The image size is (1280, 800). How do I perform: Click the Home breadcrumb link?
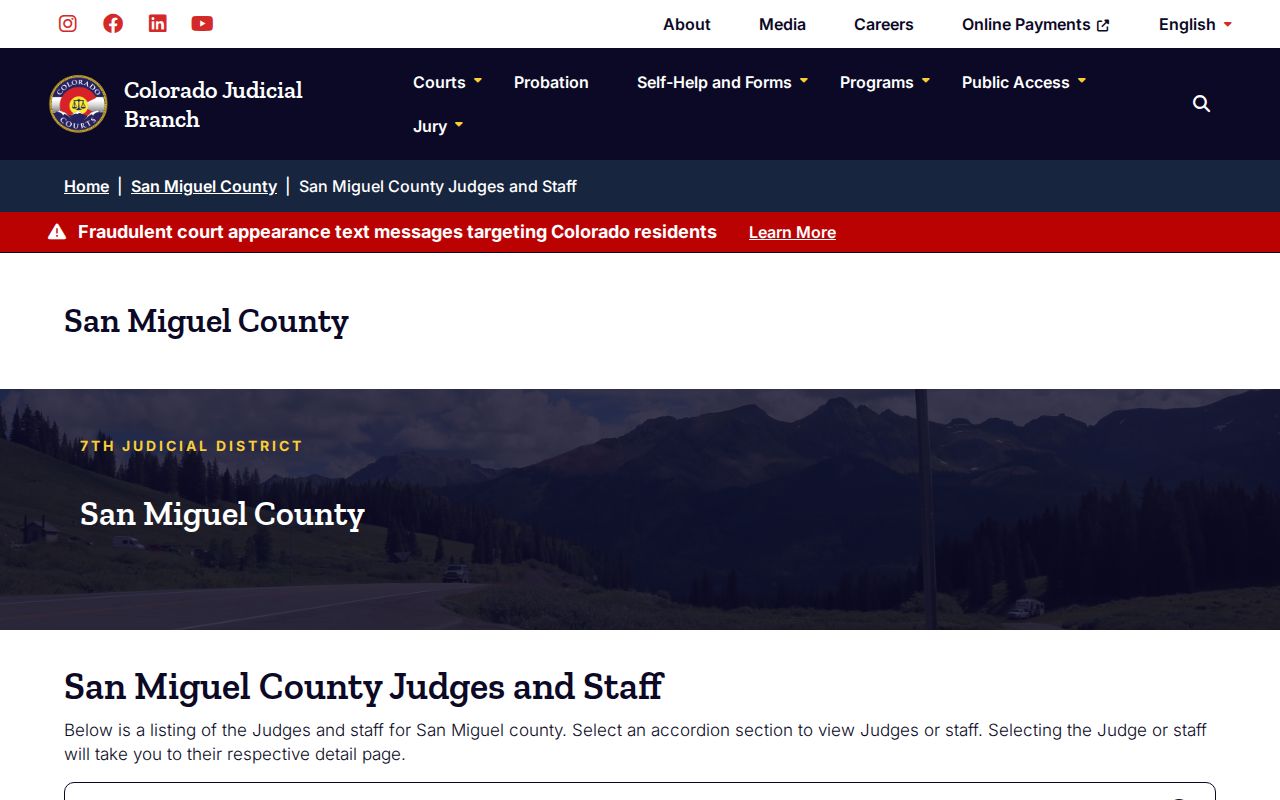86,186
